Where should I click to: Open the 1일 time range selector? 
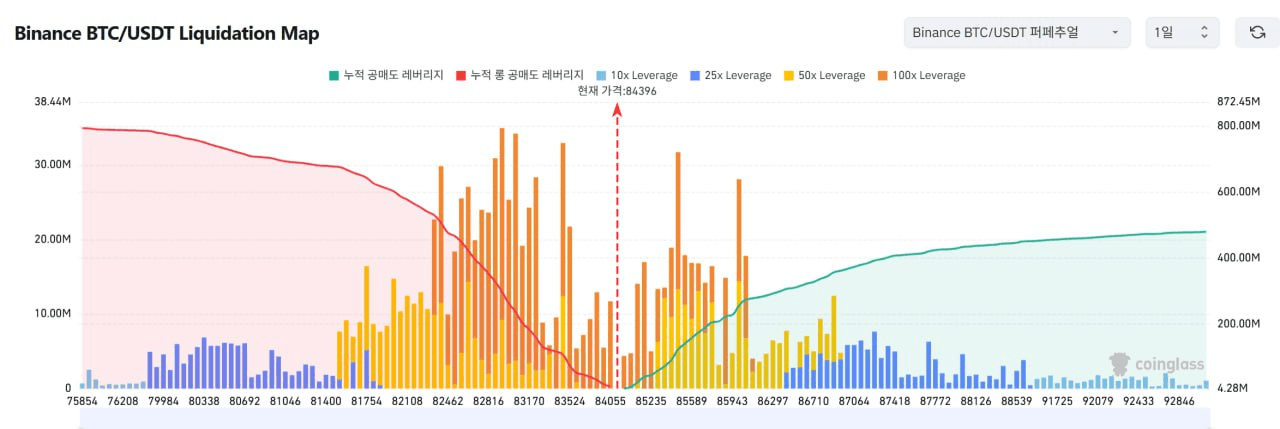(x=1182, y=33)
